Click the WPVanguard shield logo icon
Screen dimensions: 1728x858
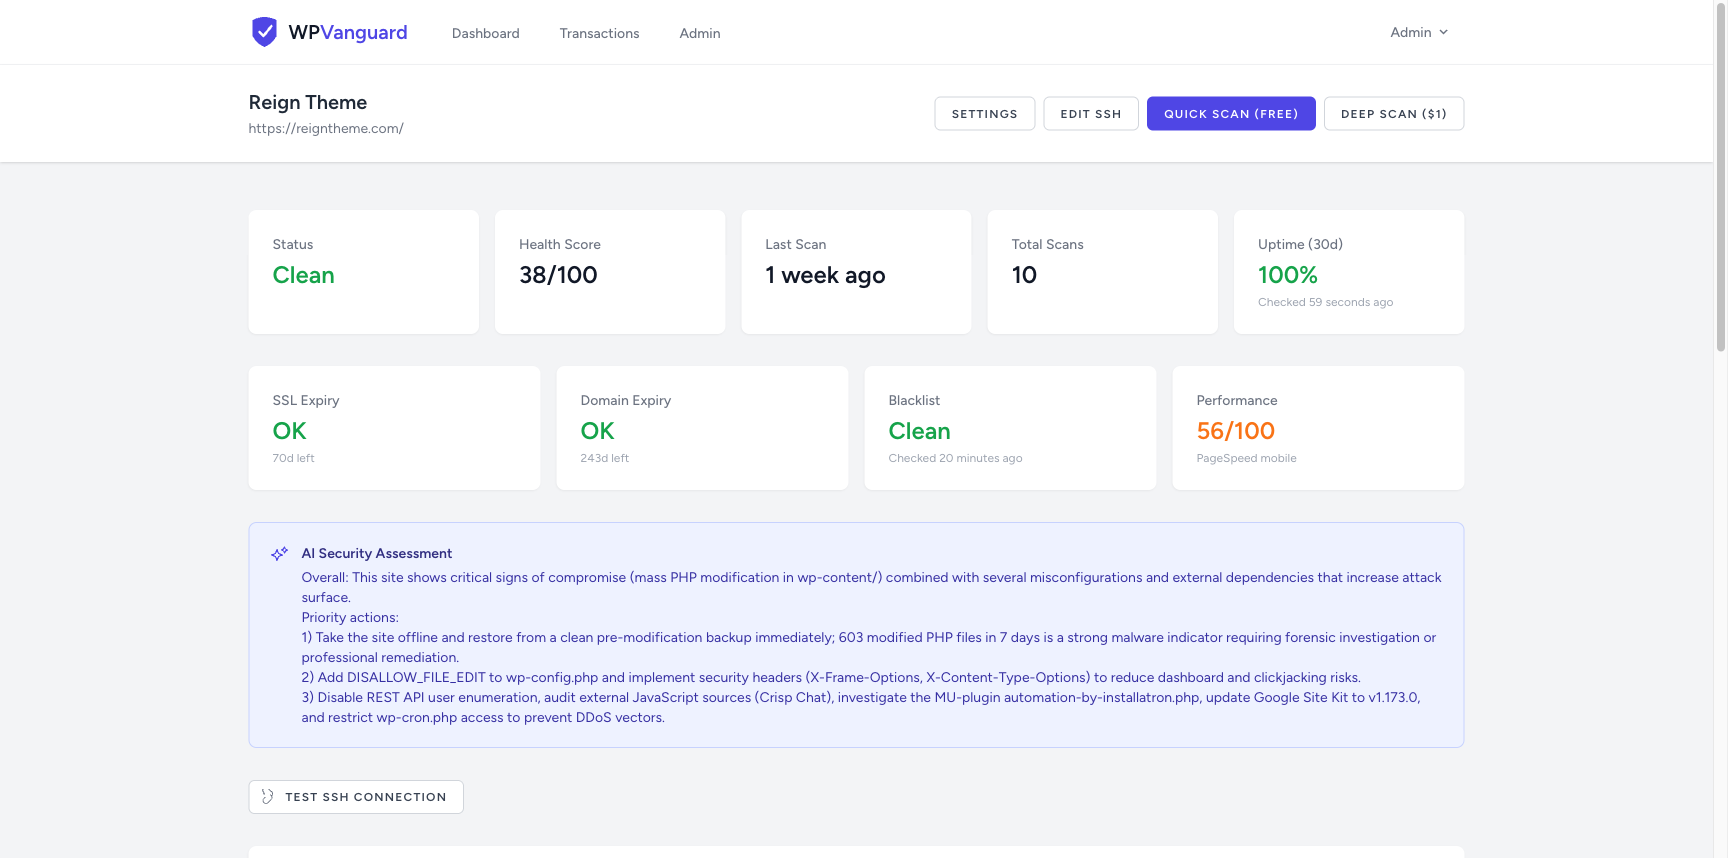tap(264, 32)
